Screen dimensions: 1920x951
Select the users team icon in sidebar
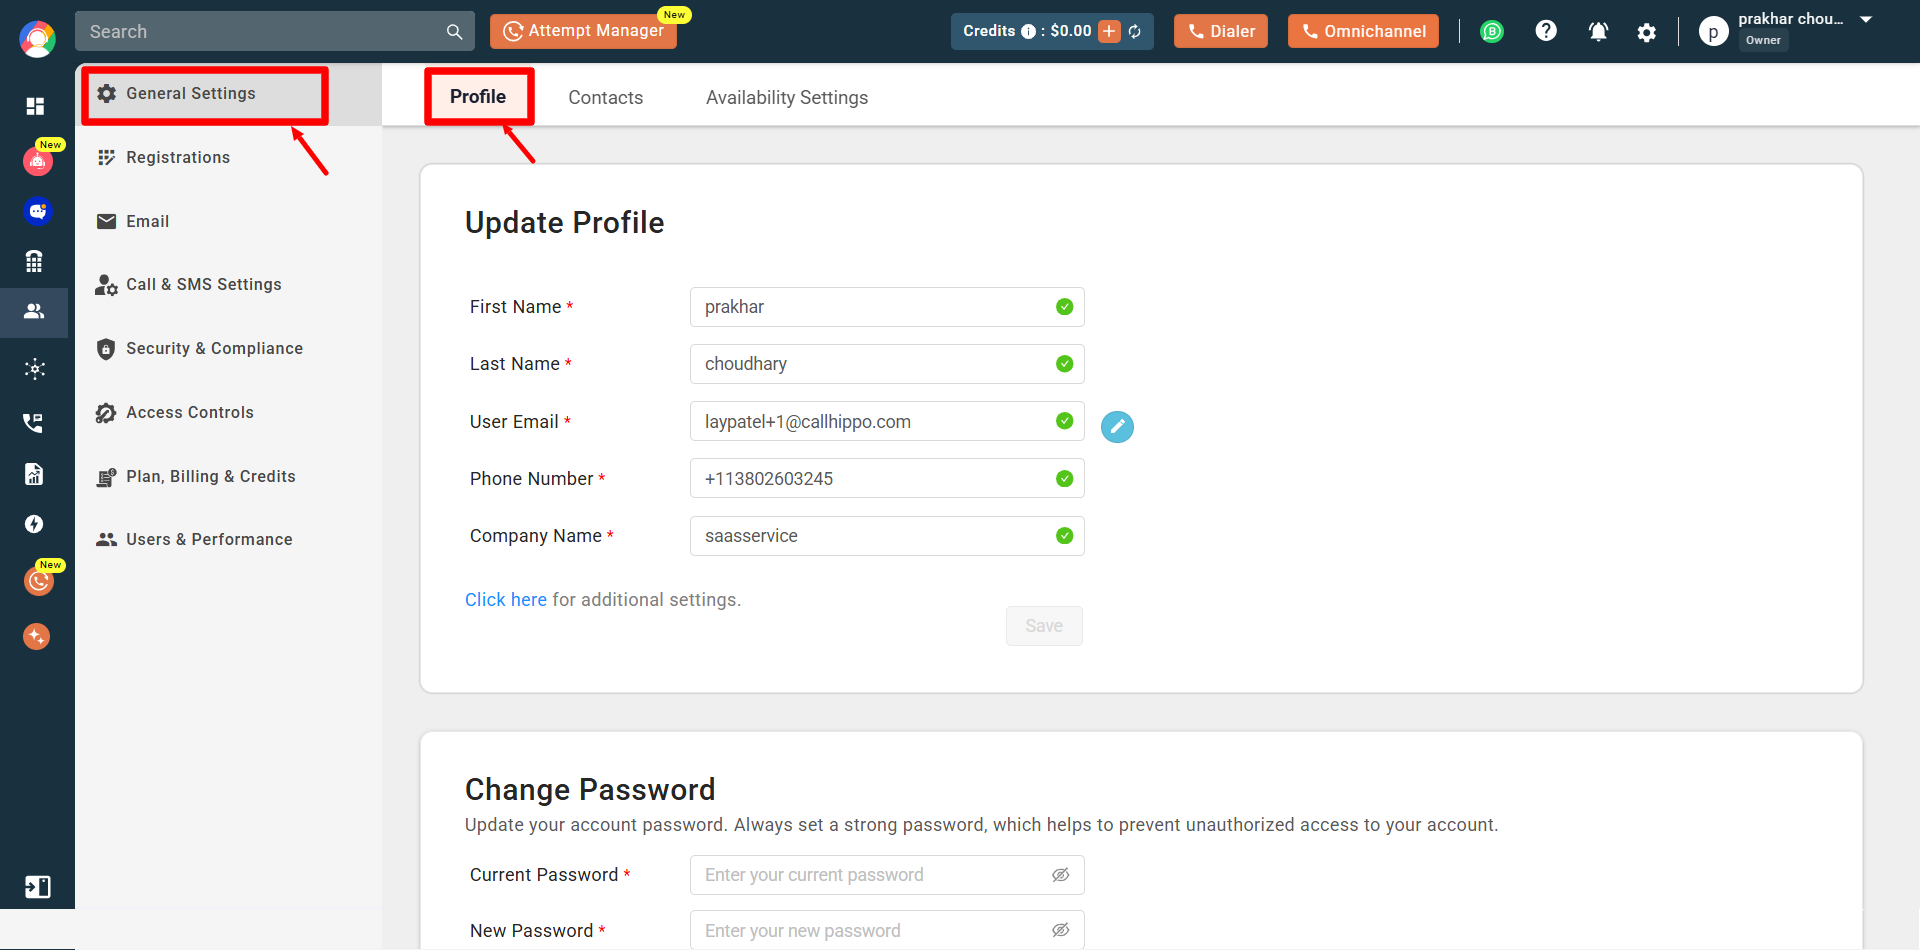pyautogui.click(x=34, y=312)
